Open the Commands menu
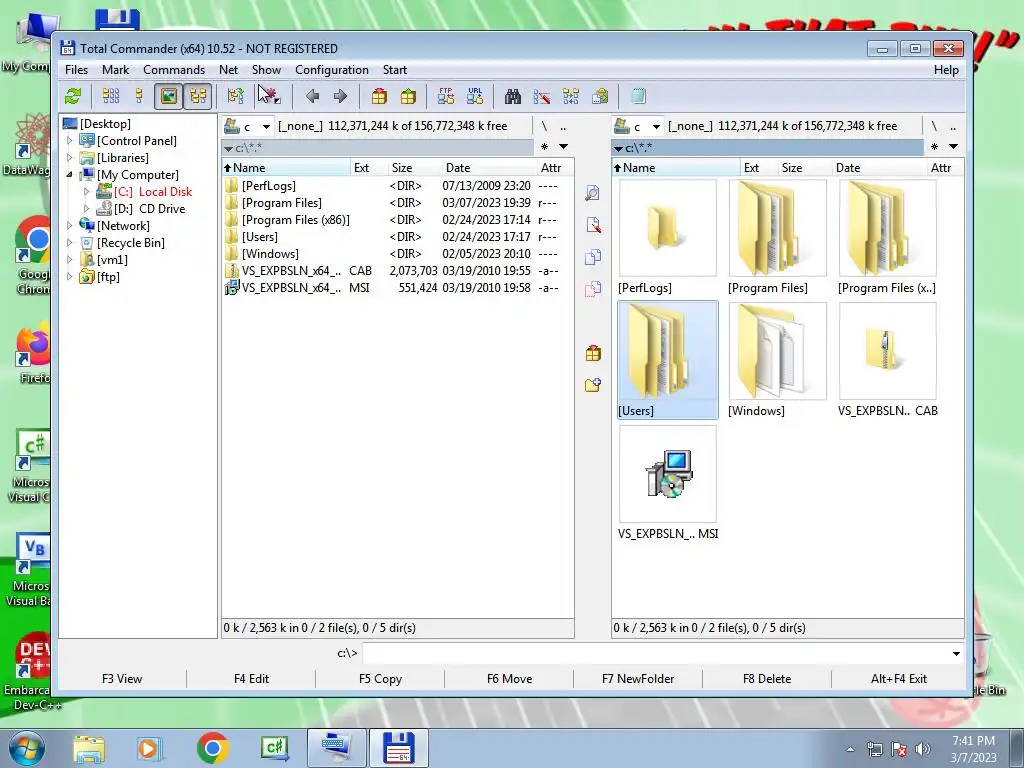 tap(174, 70)
